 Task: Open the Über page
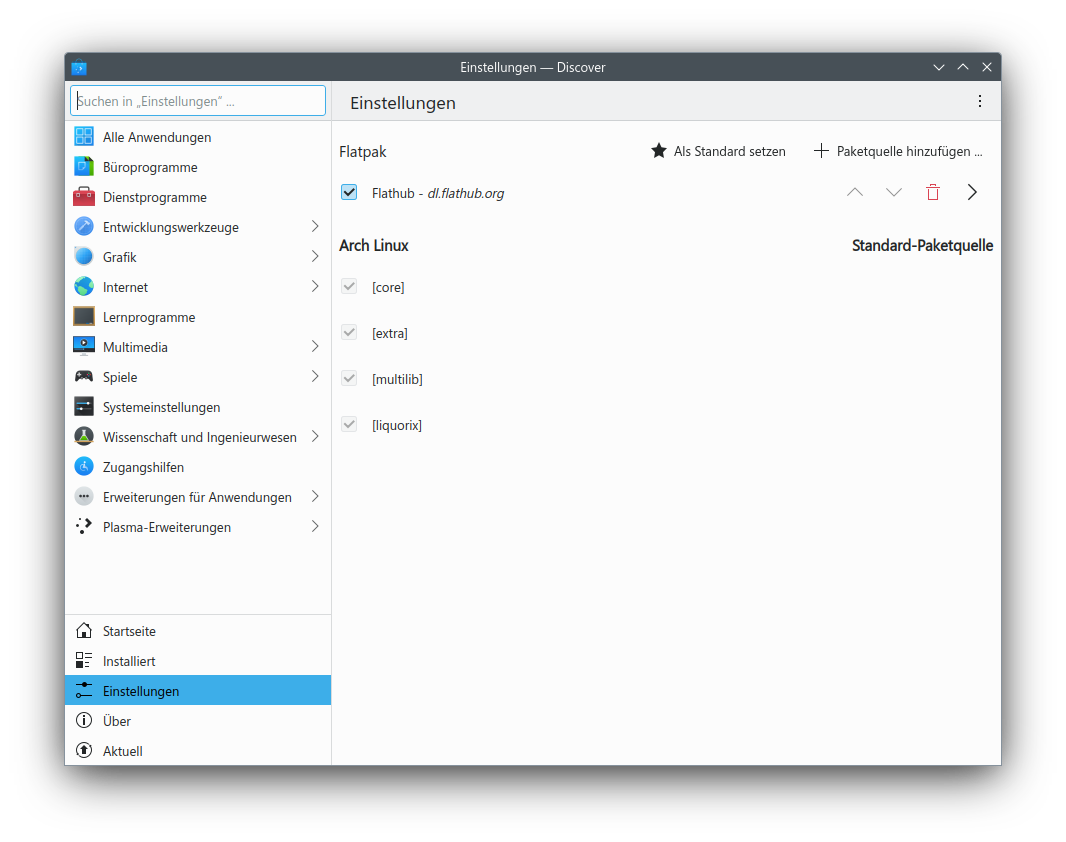coord(198,720)
